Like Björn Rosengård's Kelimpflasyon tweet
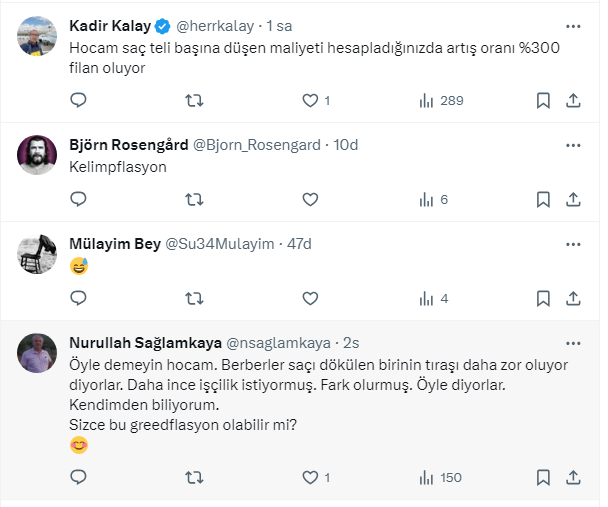Screen dimensions: 608x507 (310, 199)
